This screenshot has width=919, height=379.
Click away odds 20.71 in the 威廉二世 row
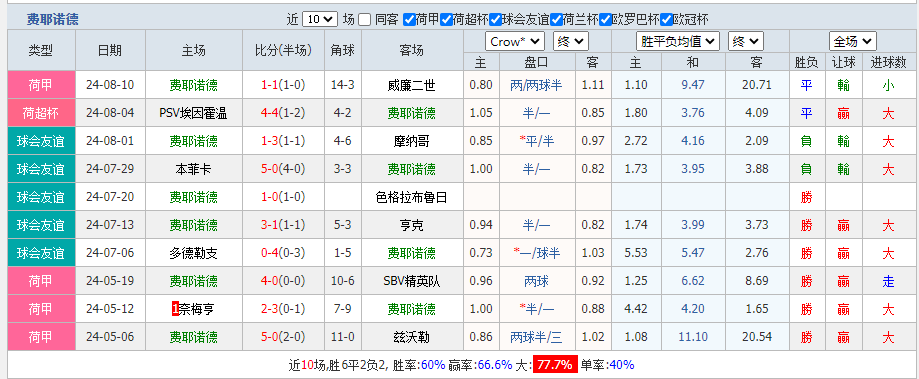coord(756,85)
